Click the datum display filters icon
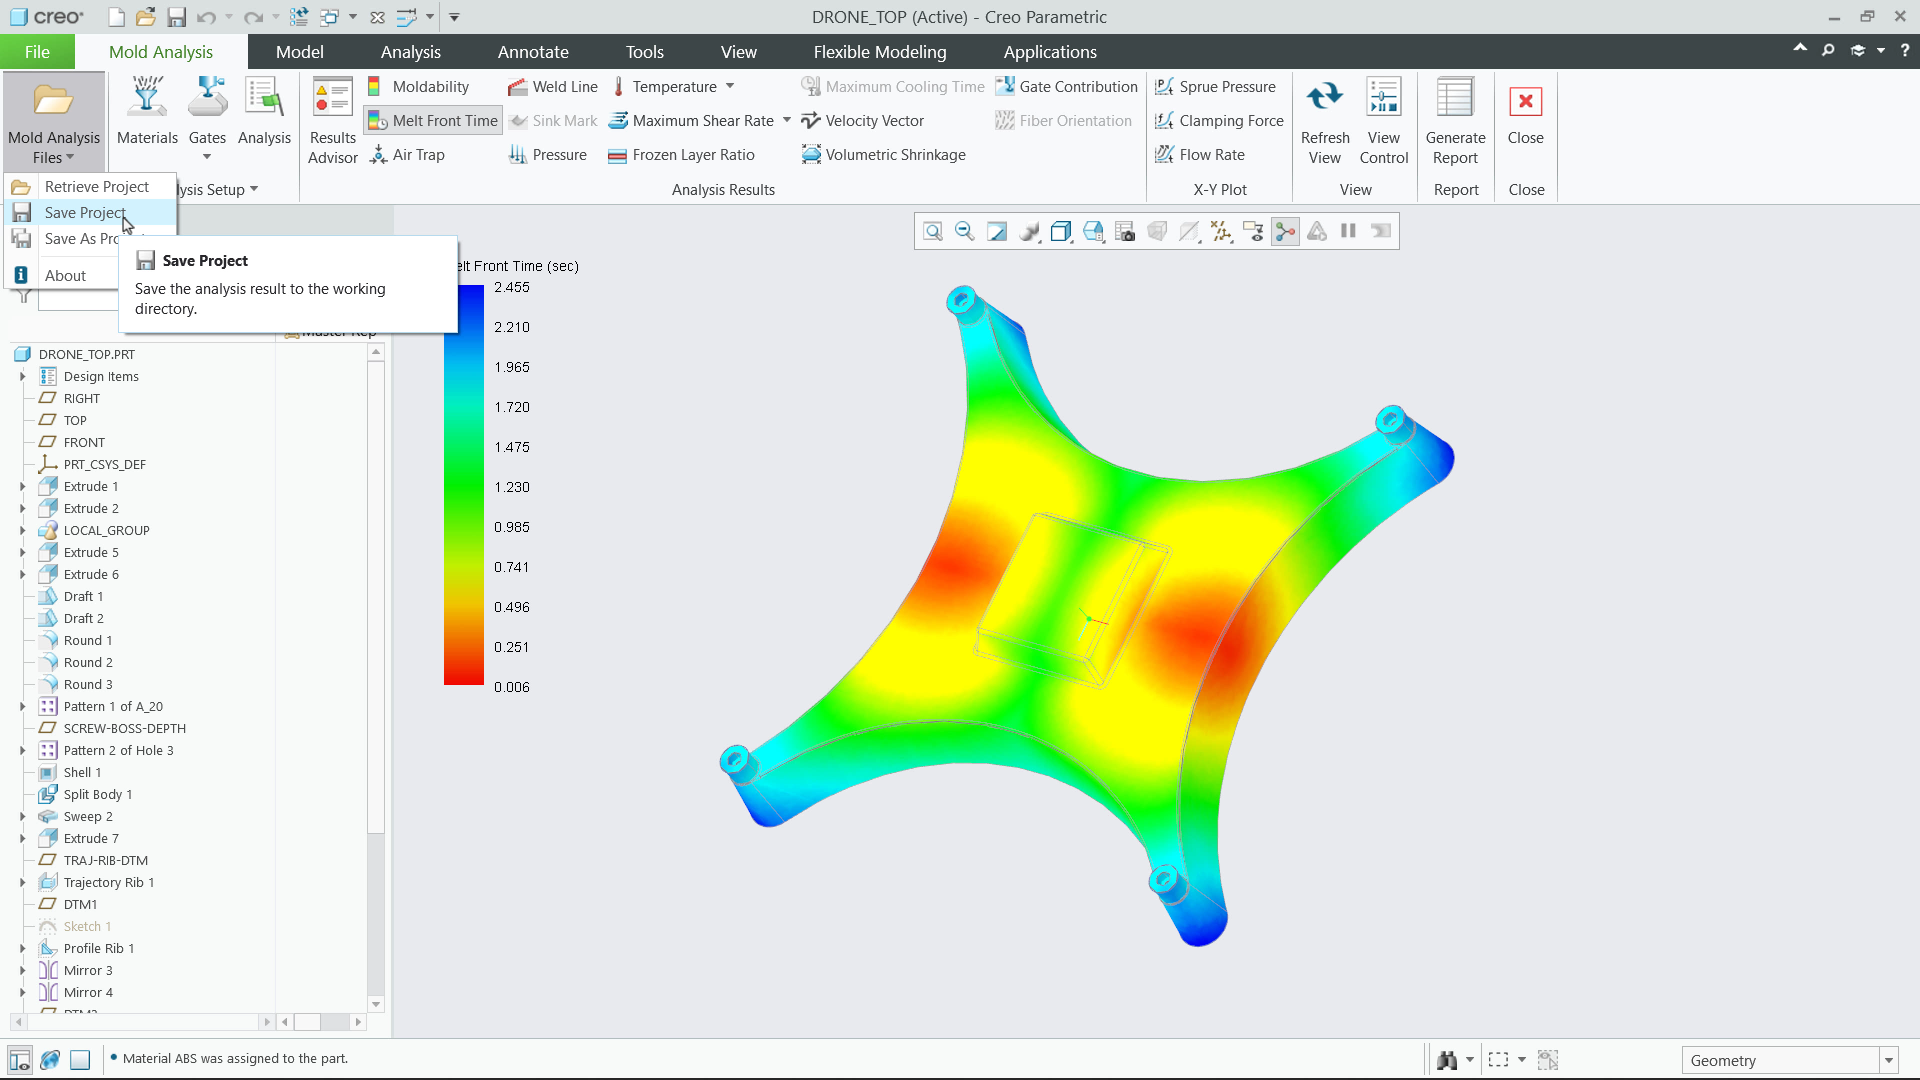 click(x=1221, y=232)
